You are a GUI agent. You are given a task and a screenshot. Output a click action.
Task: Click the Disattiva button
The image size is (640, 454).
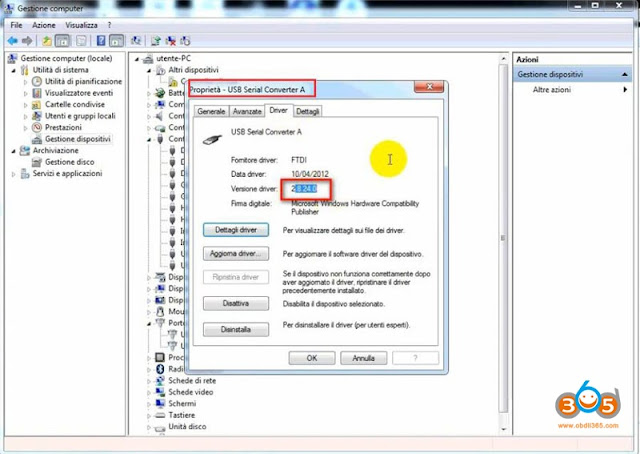(x=236, y=303)
